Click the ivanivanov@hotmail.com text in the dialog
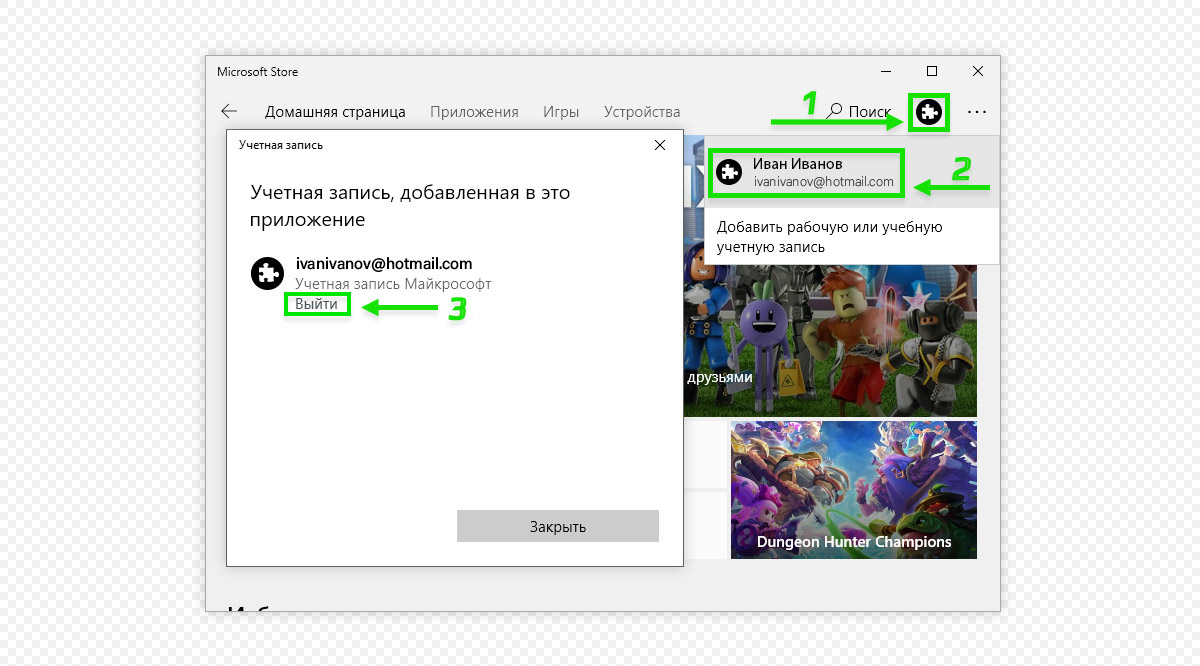This screenshot has width=1200, height=666. point(384,264)
